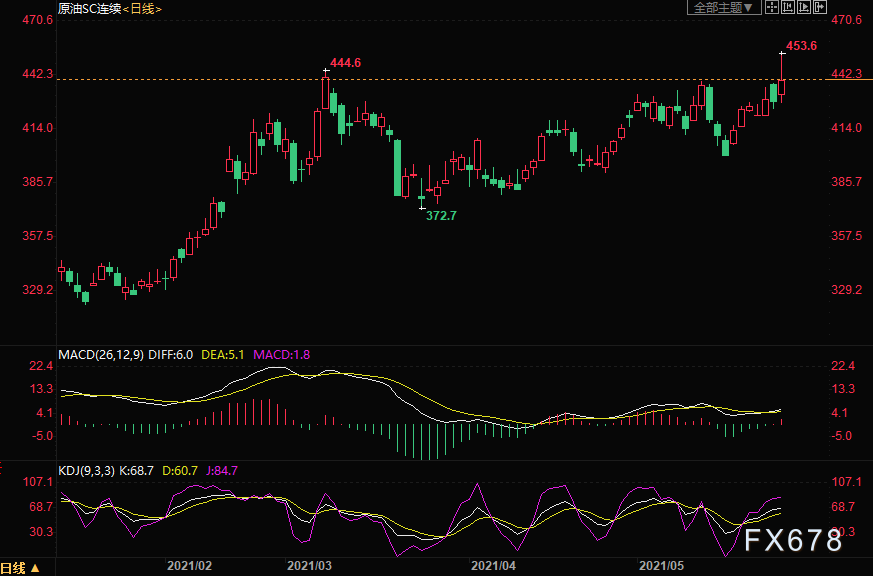This screenshot has height=576, width=873.
Task: Click the crosshair cursor icon
Action: 771,8
